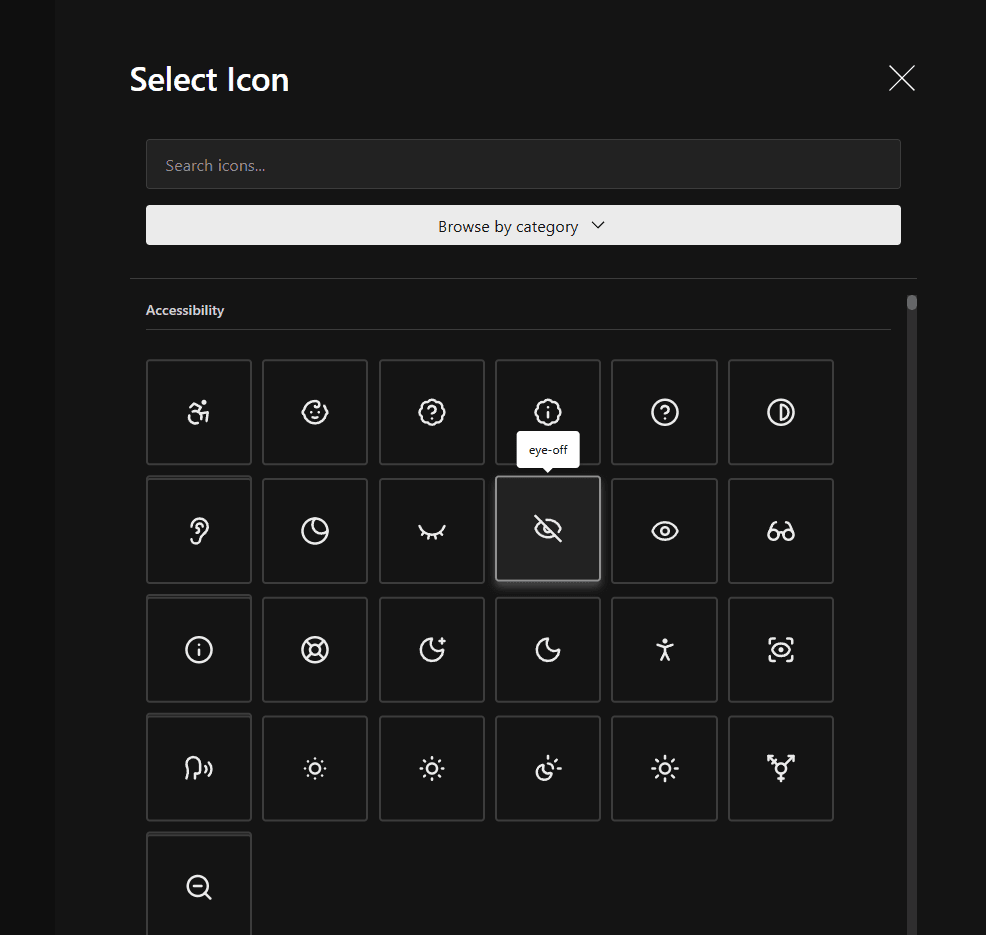The width and height of the screenshot is (986, 935).
Task: Choose the baby face icon
Action: [315, 412]
